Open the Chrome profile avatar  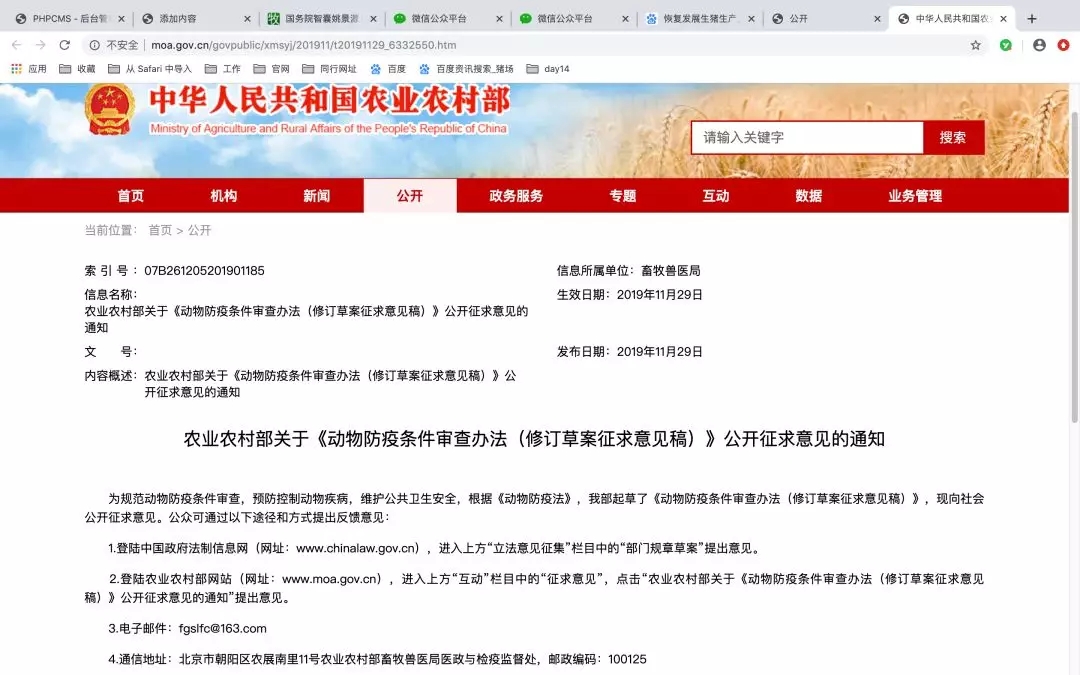coord(1039,45)
